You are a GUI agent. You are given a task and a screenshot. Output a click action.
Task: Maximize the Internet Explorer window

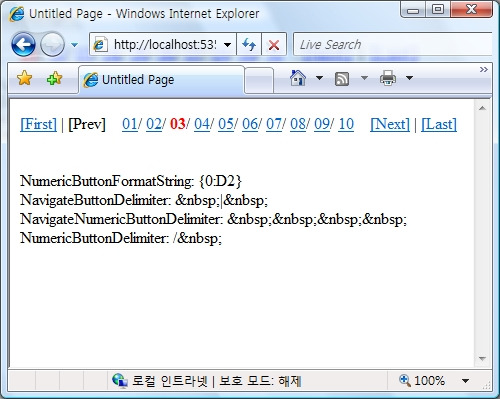(438, 10)
